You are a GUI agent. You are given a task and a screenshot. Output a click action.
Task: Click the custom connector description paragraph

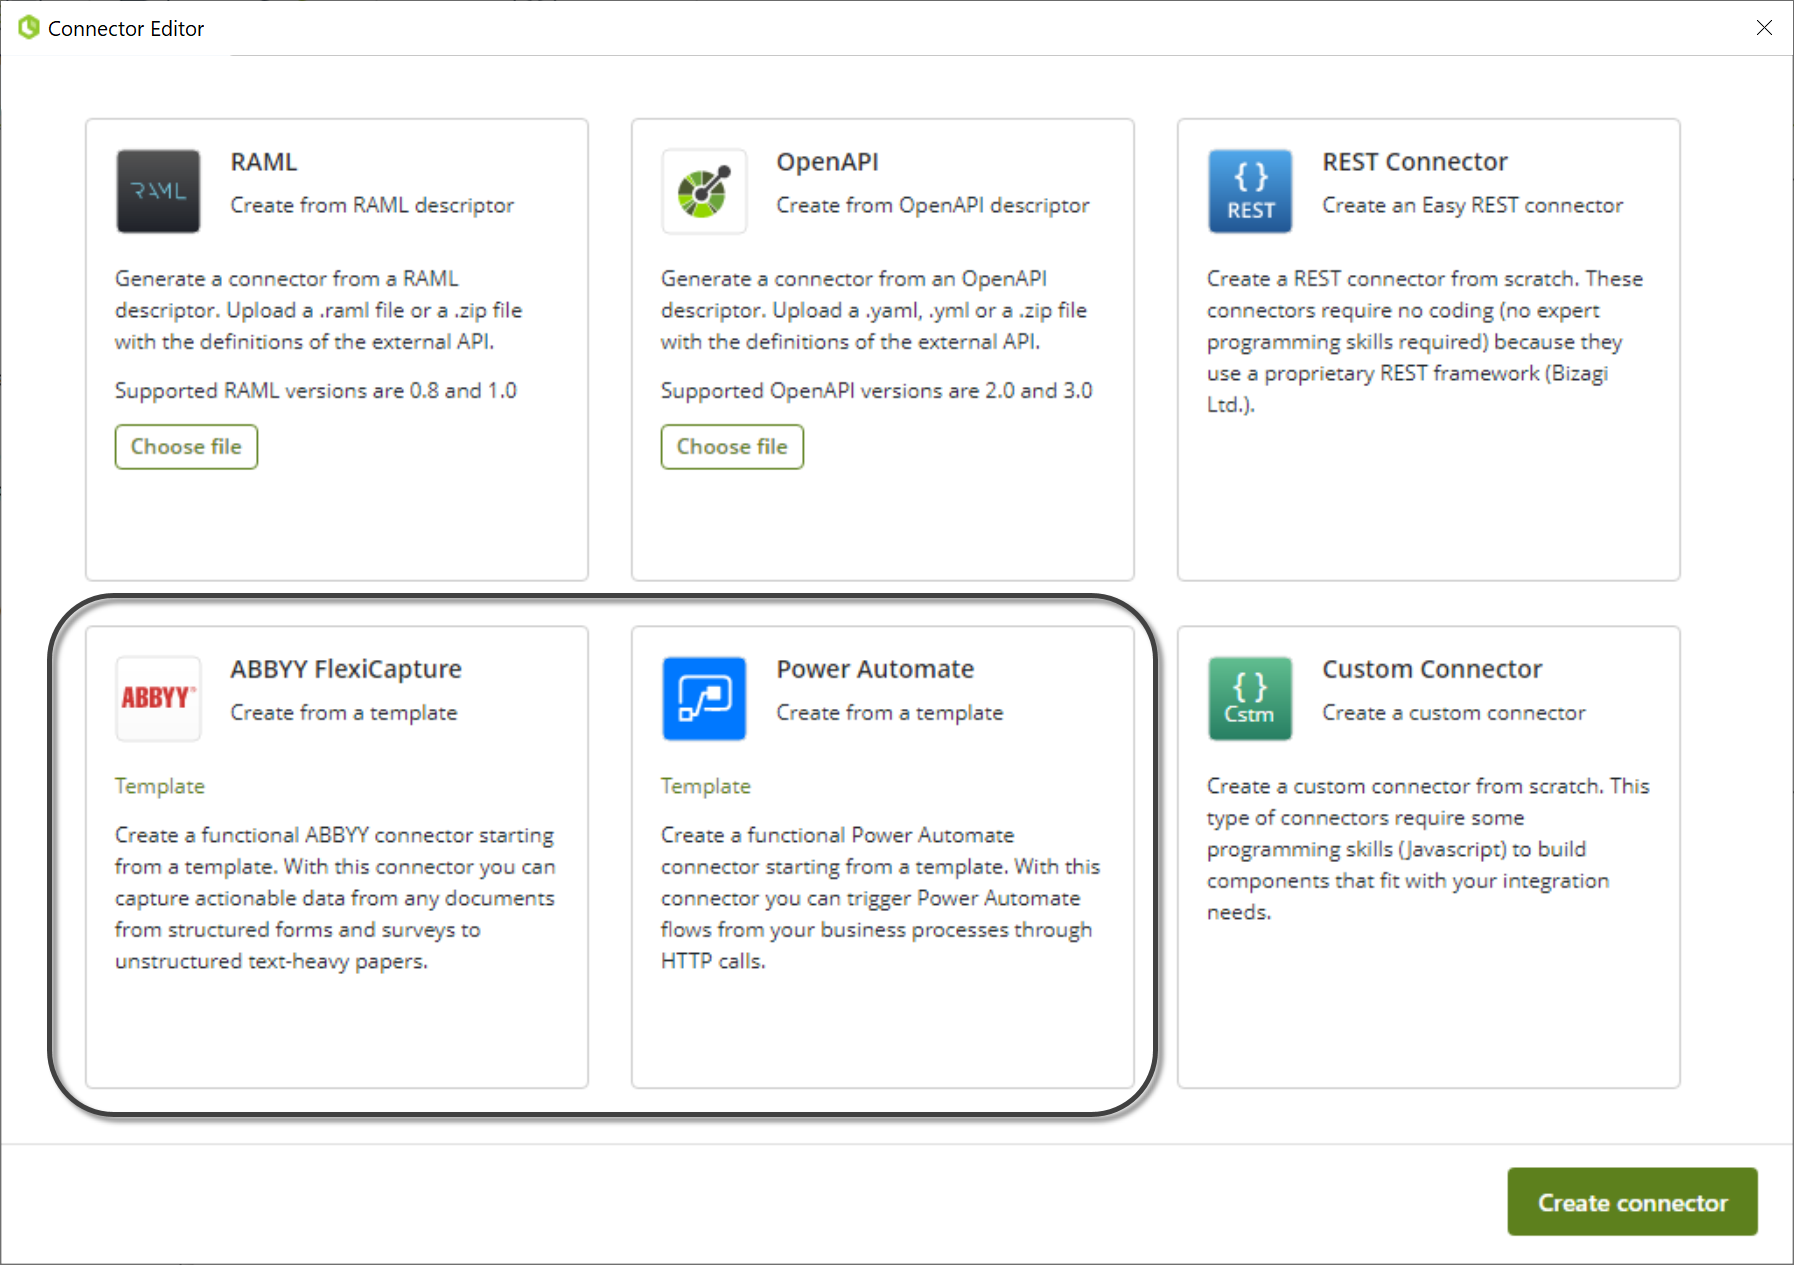(x=1428, y=849)
